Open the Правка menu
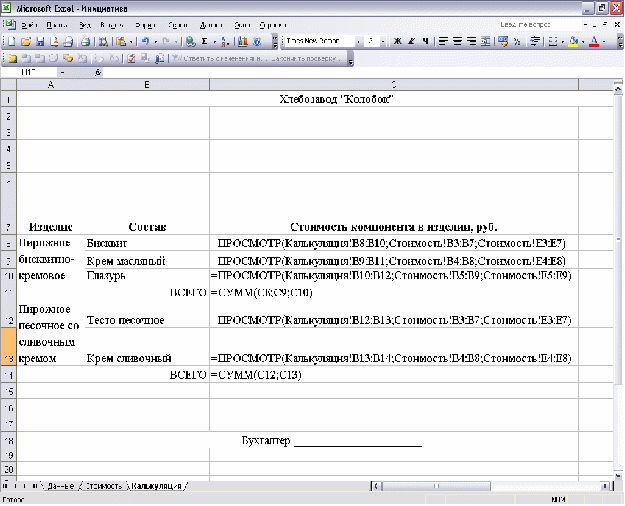Image resolution: width=625 pixels, height=506 pixels. pos(57,25)
